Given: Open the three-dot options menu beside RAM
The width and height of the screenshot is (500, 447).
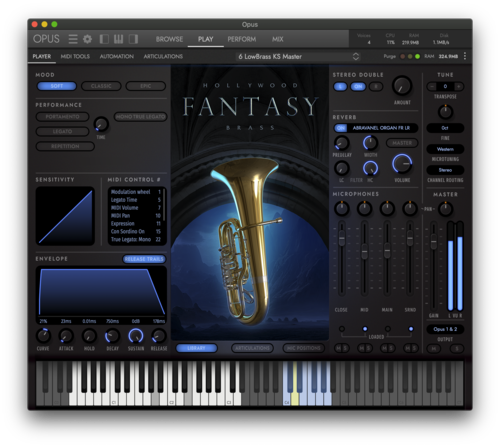Looking at the screenshot, I should pos(465,56).
